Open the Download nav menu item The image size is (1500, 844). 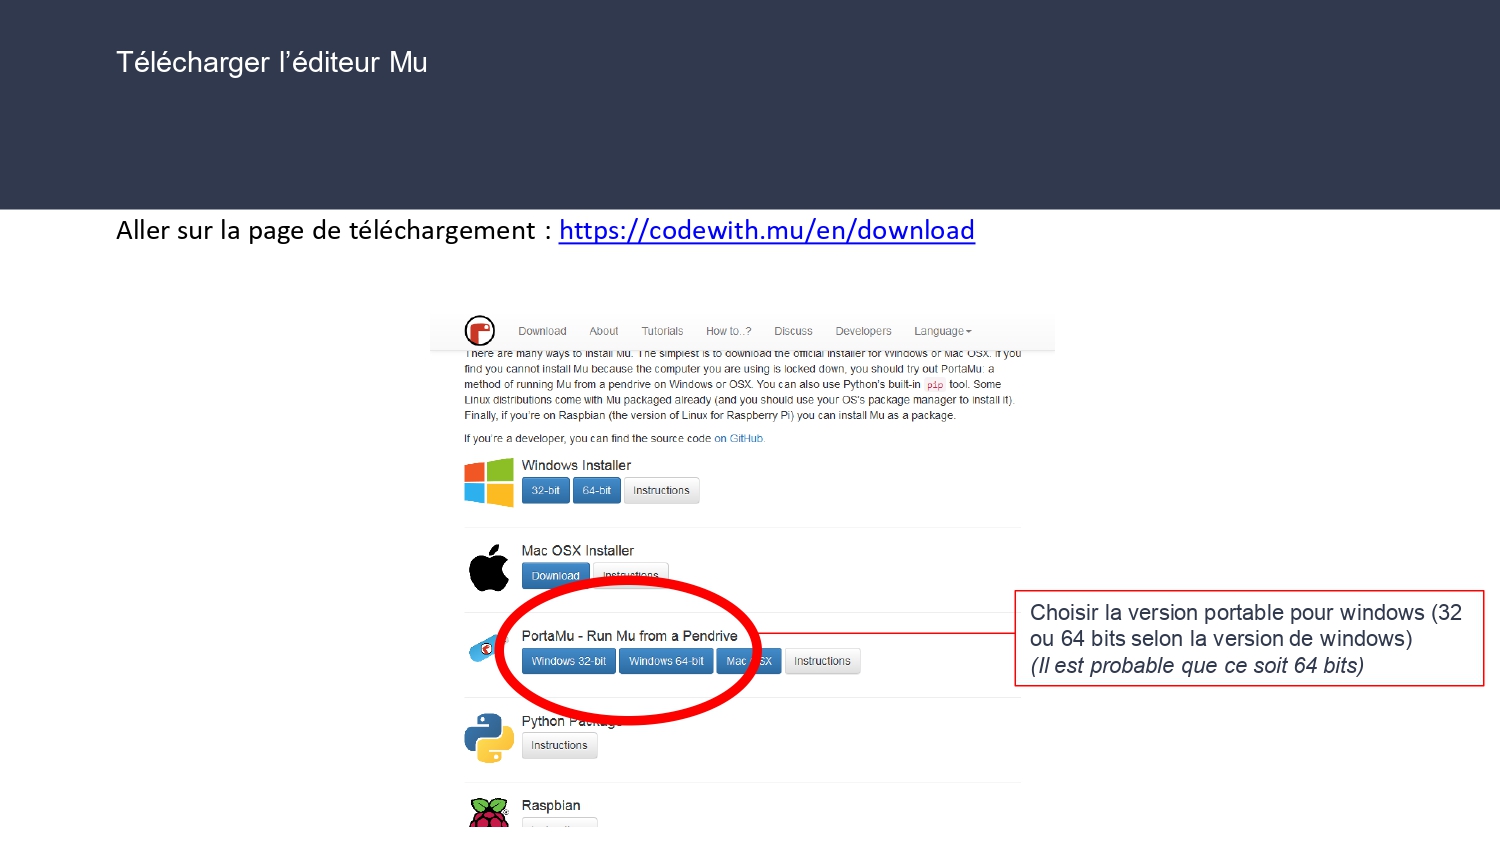pyautogui.click(x=542, y=331)
